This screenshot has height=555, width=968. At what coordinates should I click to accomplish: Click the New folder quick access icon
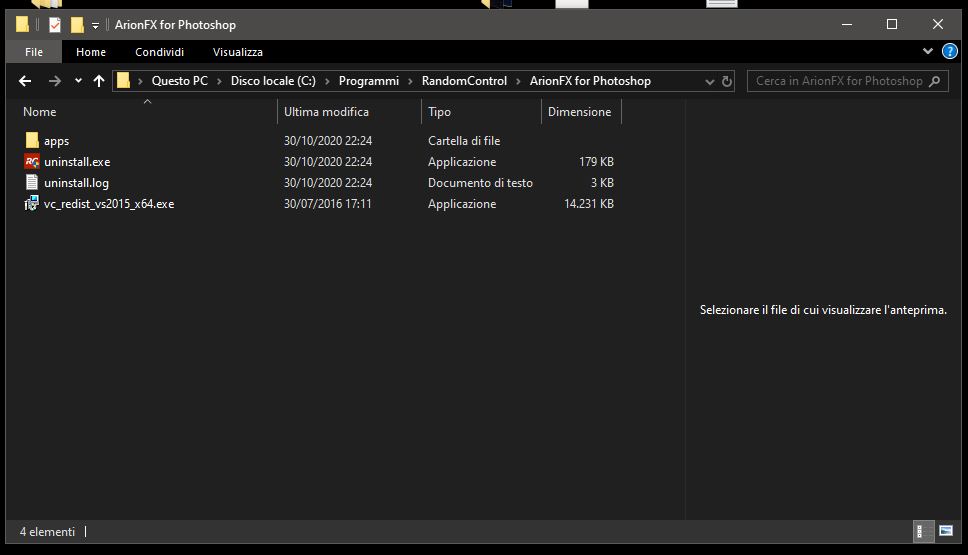(x=77, y=25)
